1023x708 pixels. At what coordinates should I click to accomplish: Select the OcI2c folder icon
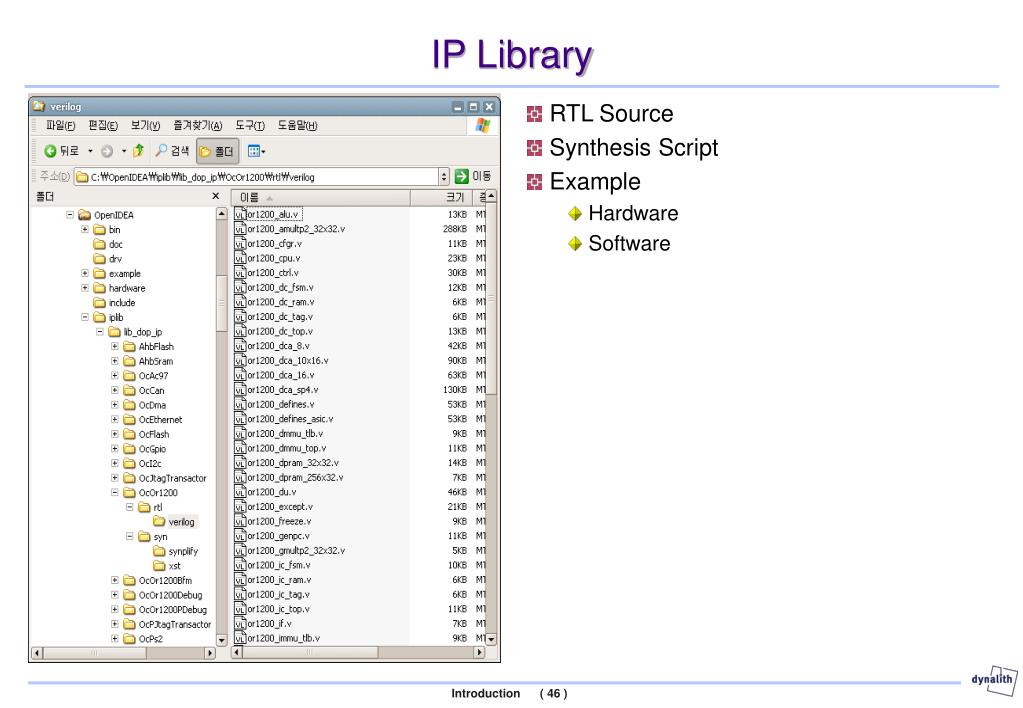[129, 463]
